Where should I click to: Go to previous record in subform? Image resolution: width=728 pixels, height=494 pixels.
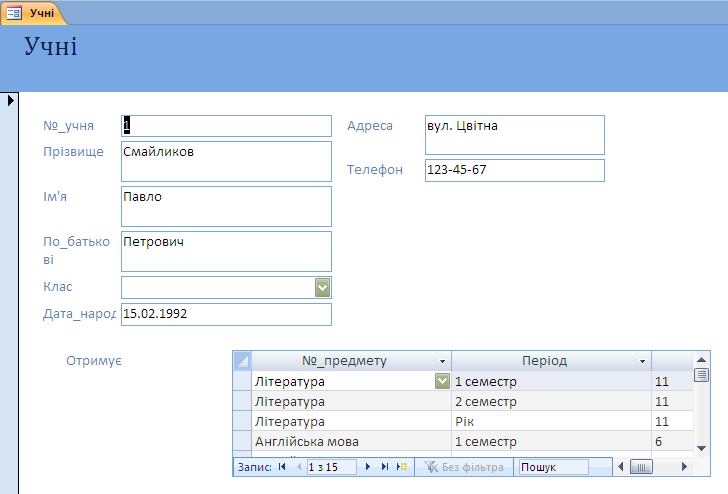pos(299,467)
